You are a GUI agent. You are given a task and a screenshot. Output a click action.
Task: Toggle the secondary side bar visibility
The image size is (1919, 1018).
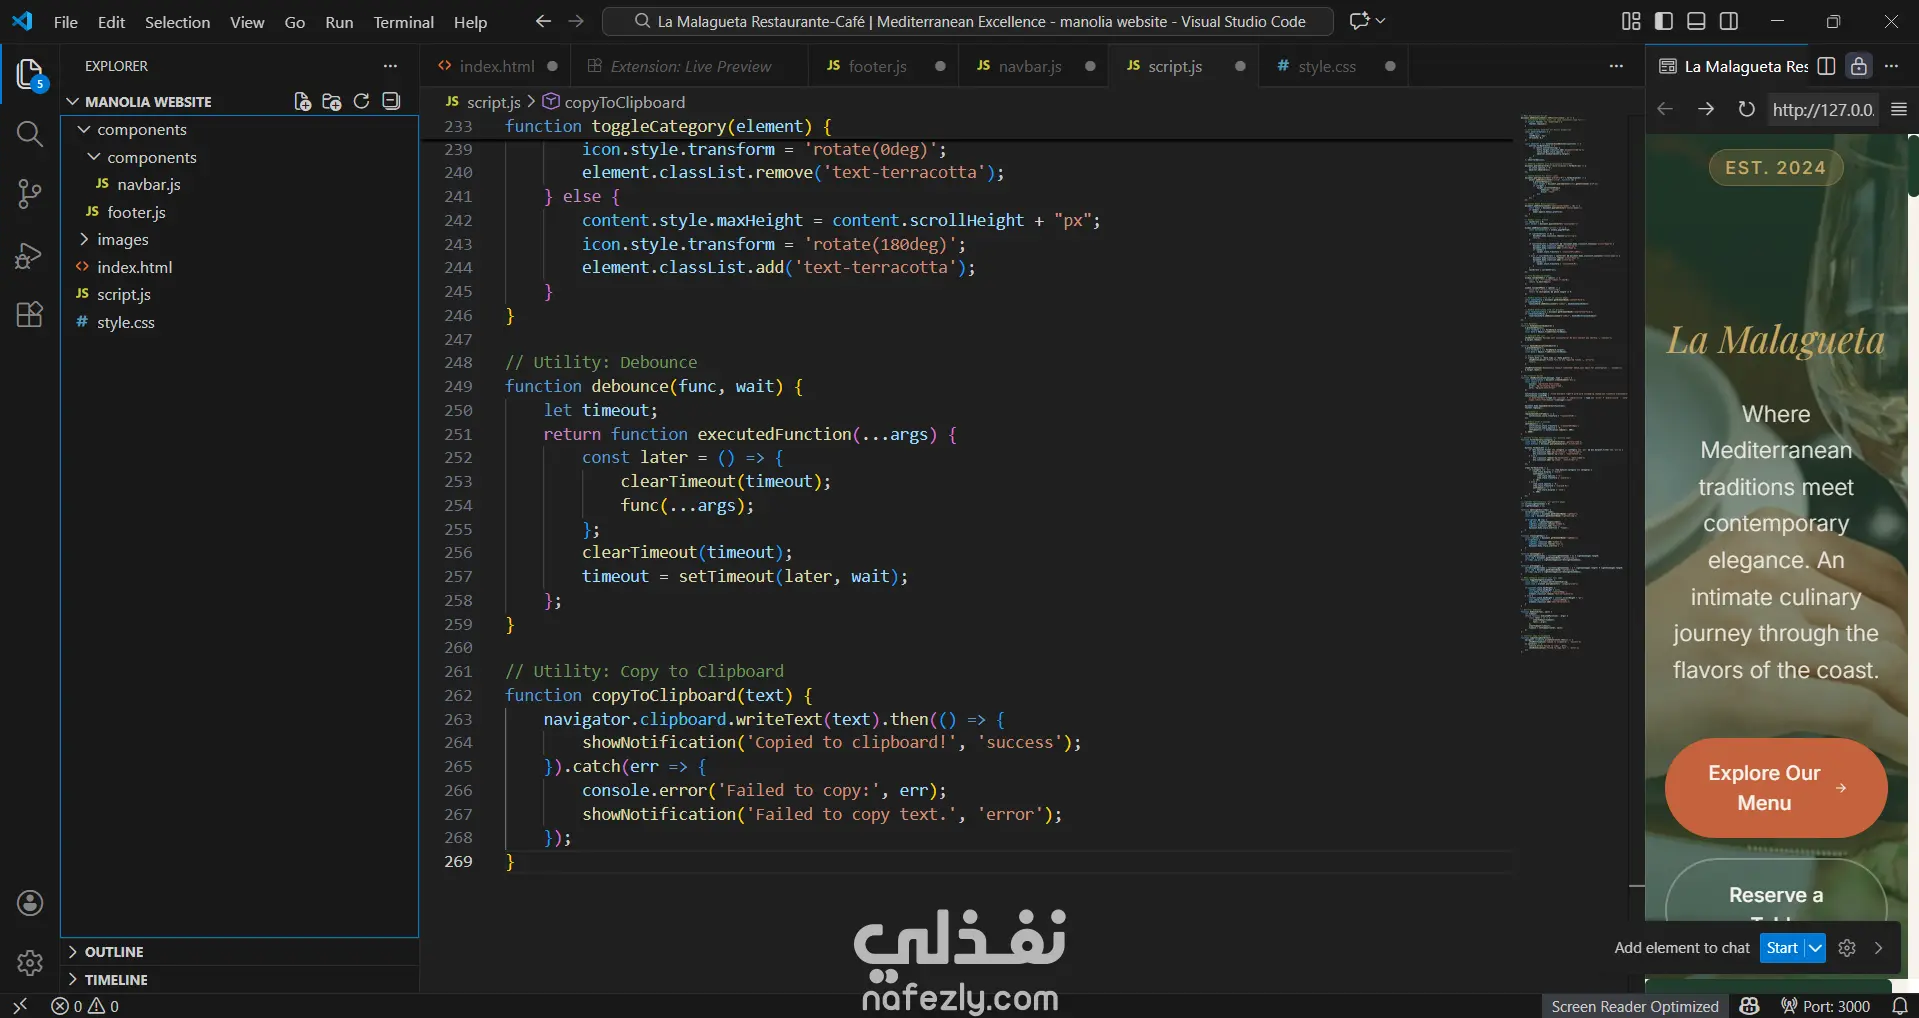1729,21
